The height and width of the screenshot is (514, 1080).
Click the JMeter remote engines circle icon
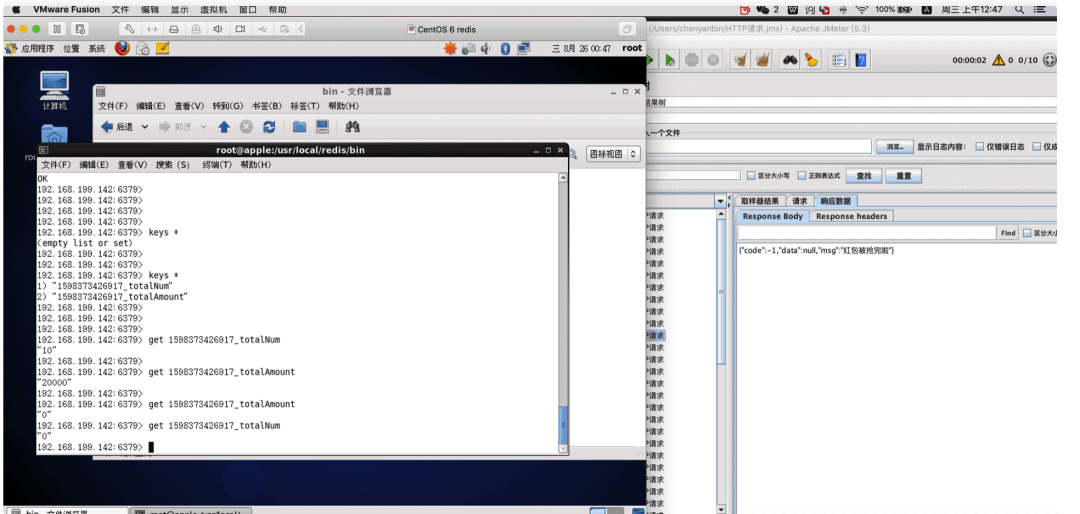coord(1049,61)
